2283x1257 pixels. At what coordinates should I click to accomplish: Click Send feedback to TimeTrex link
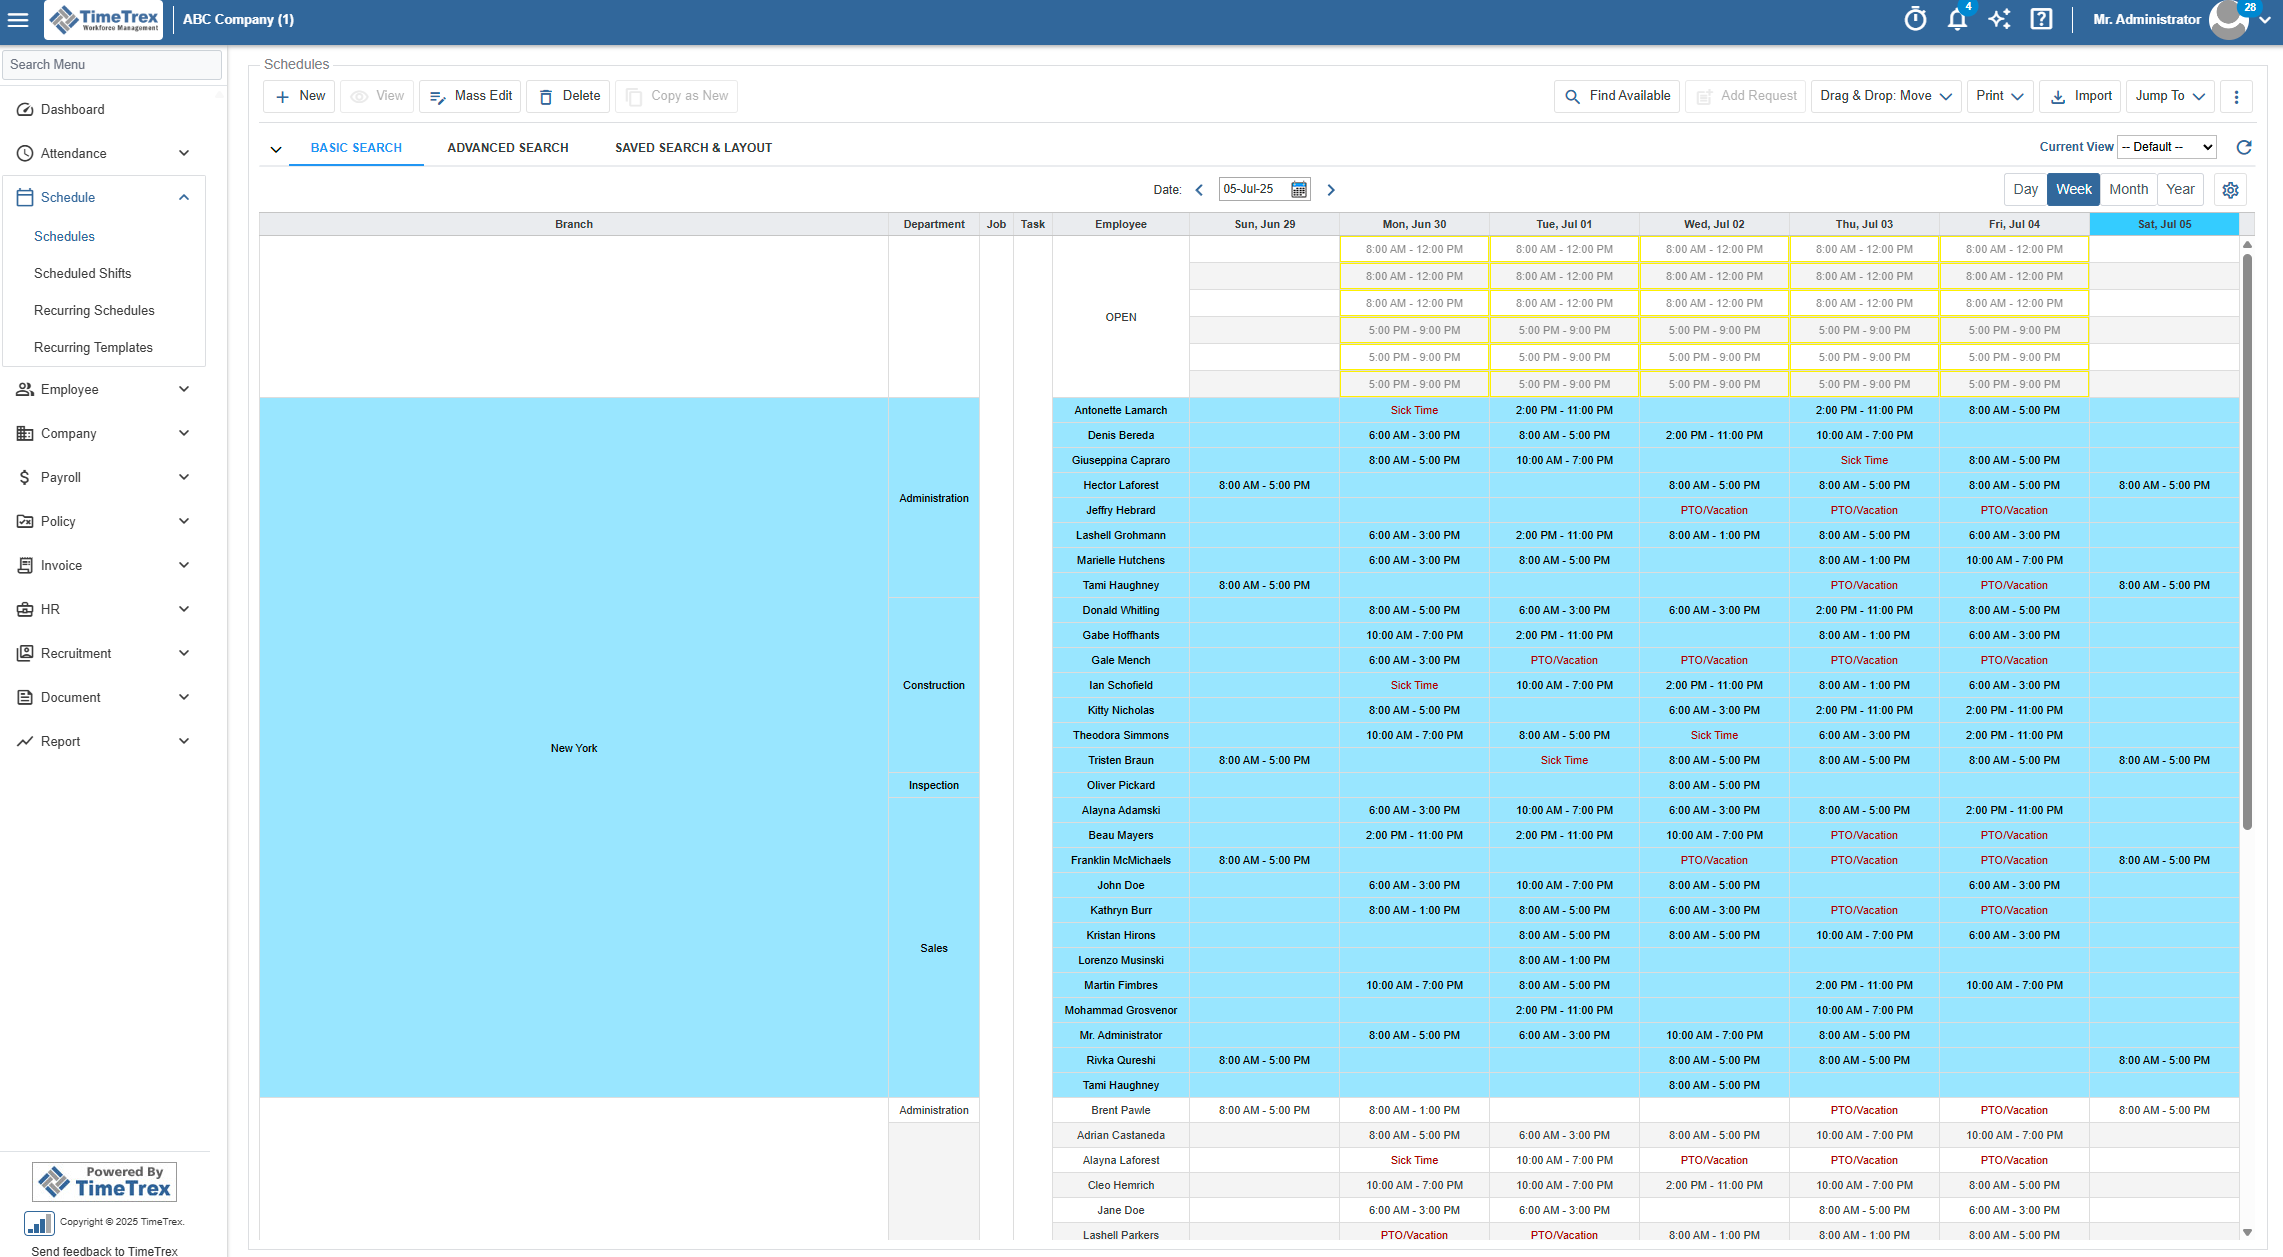pyautogui.click(x=103, y=1250)
